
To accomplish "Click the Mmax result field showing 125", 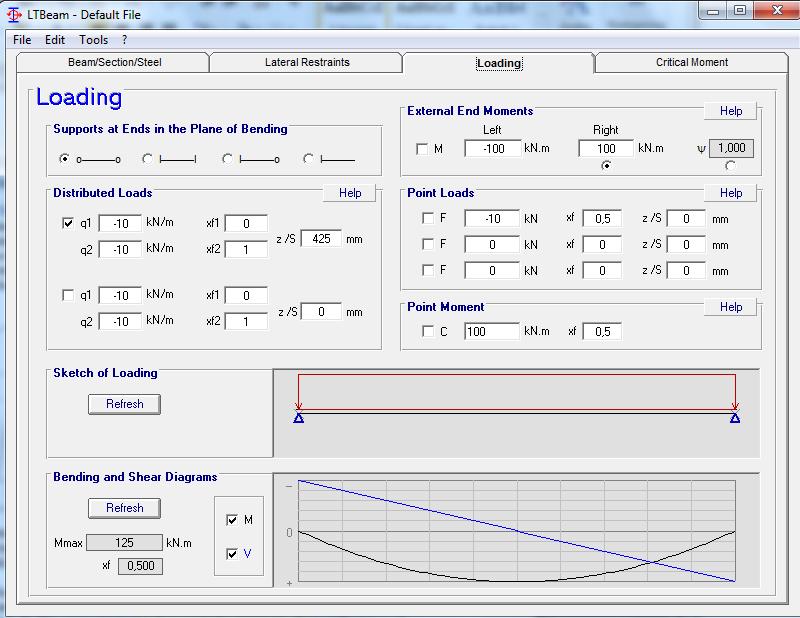I will click(x=124, y=543).
